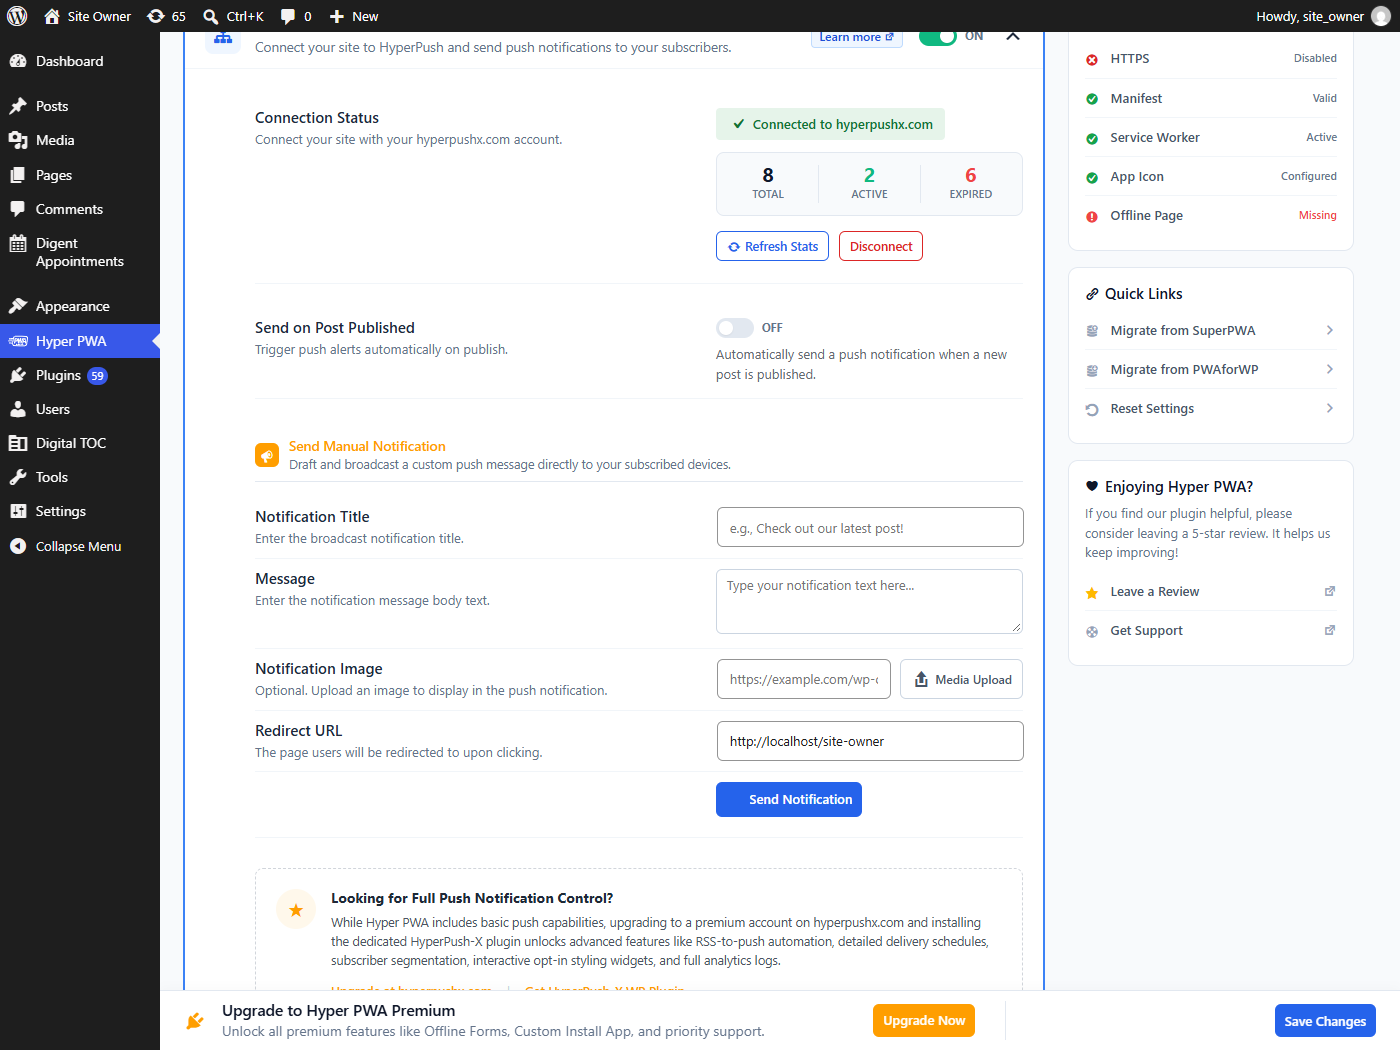Image resolution: width=1400 pixels, height=1050 pixels.
Task: Open the Dashboard menu item
Action: pyautogui.click(x=80, y=61)
